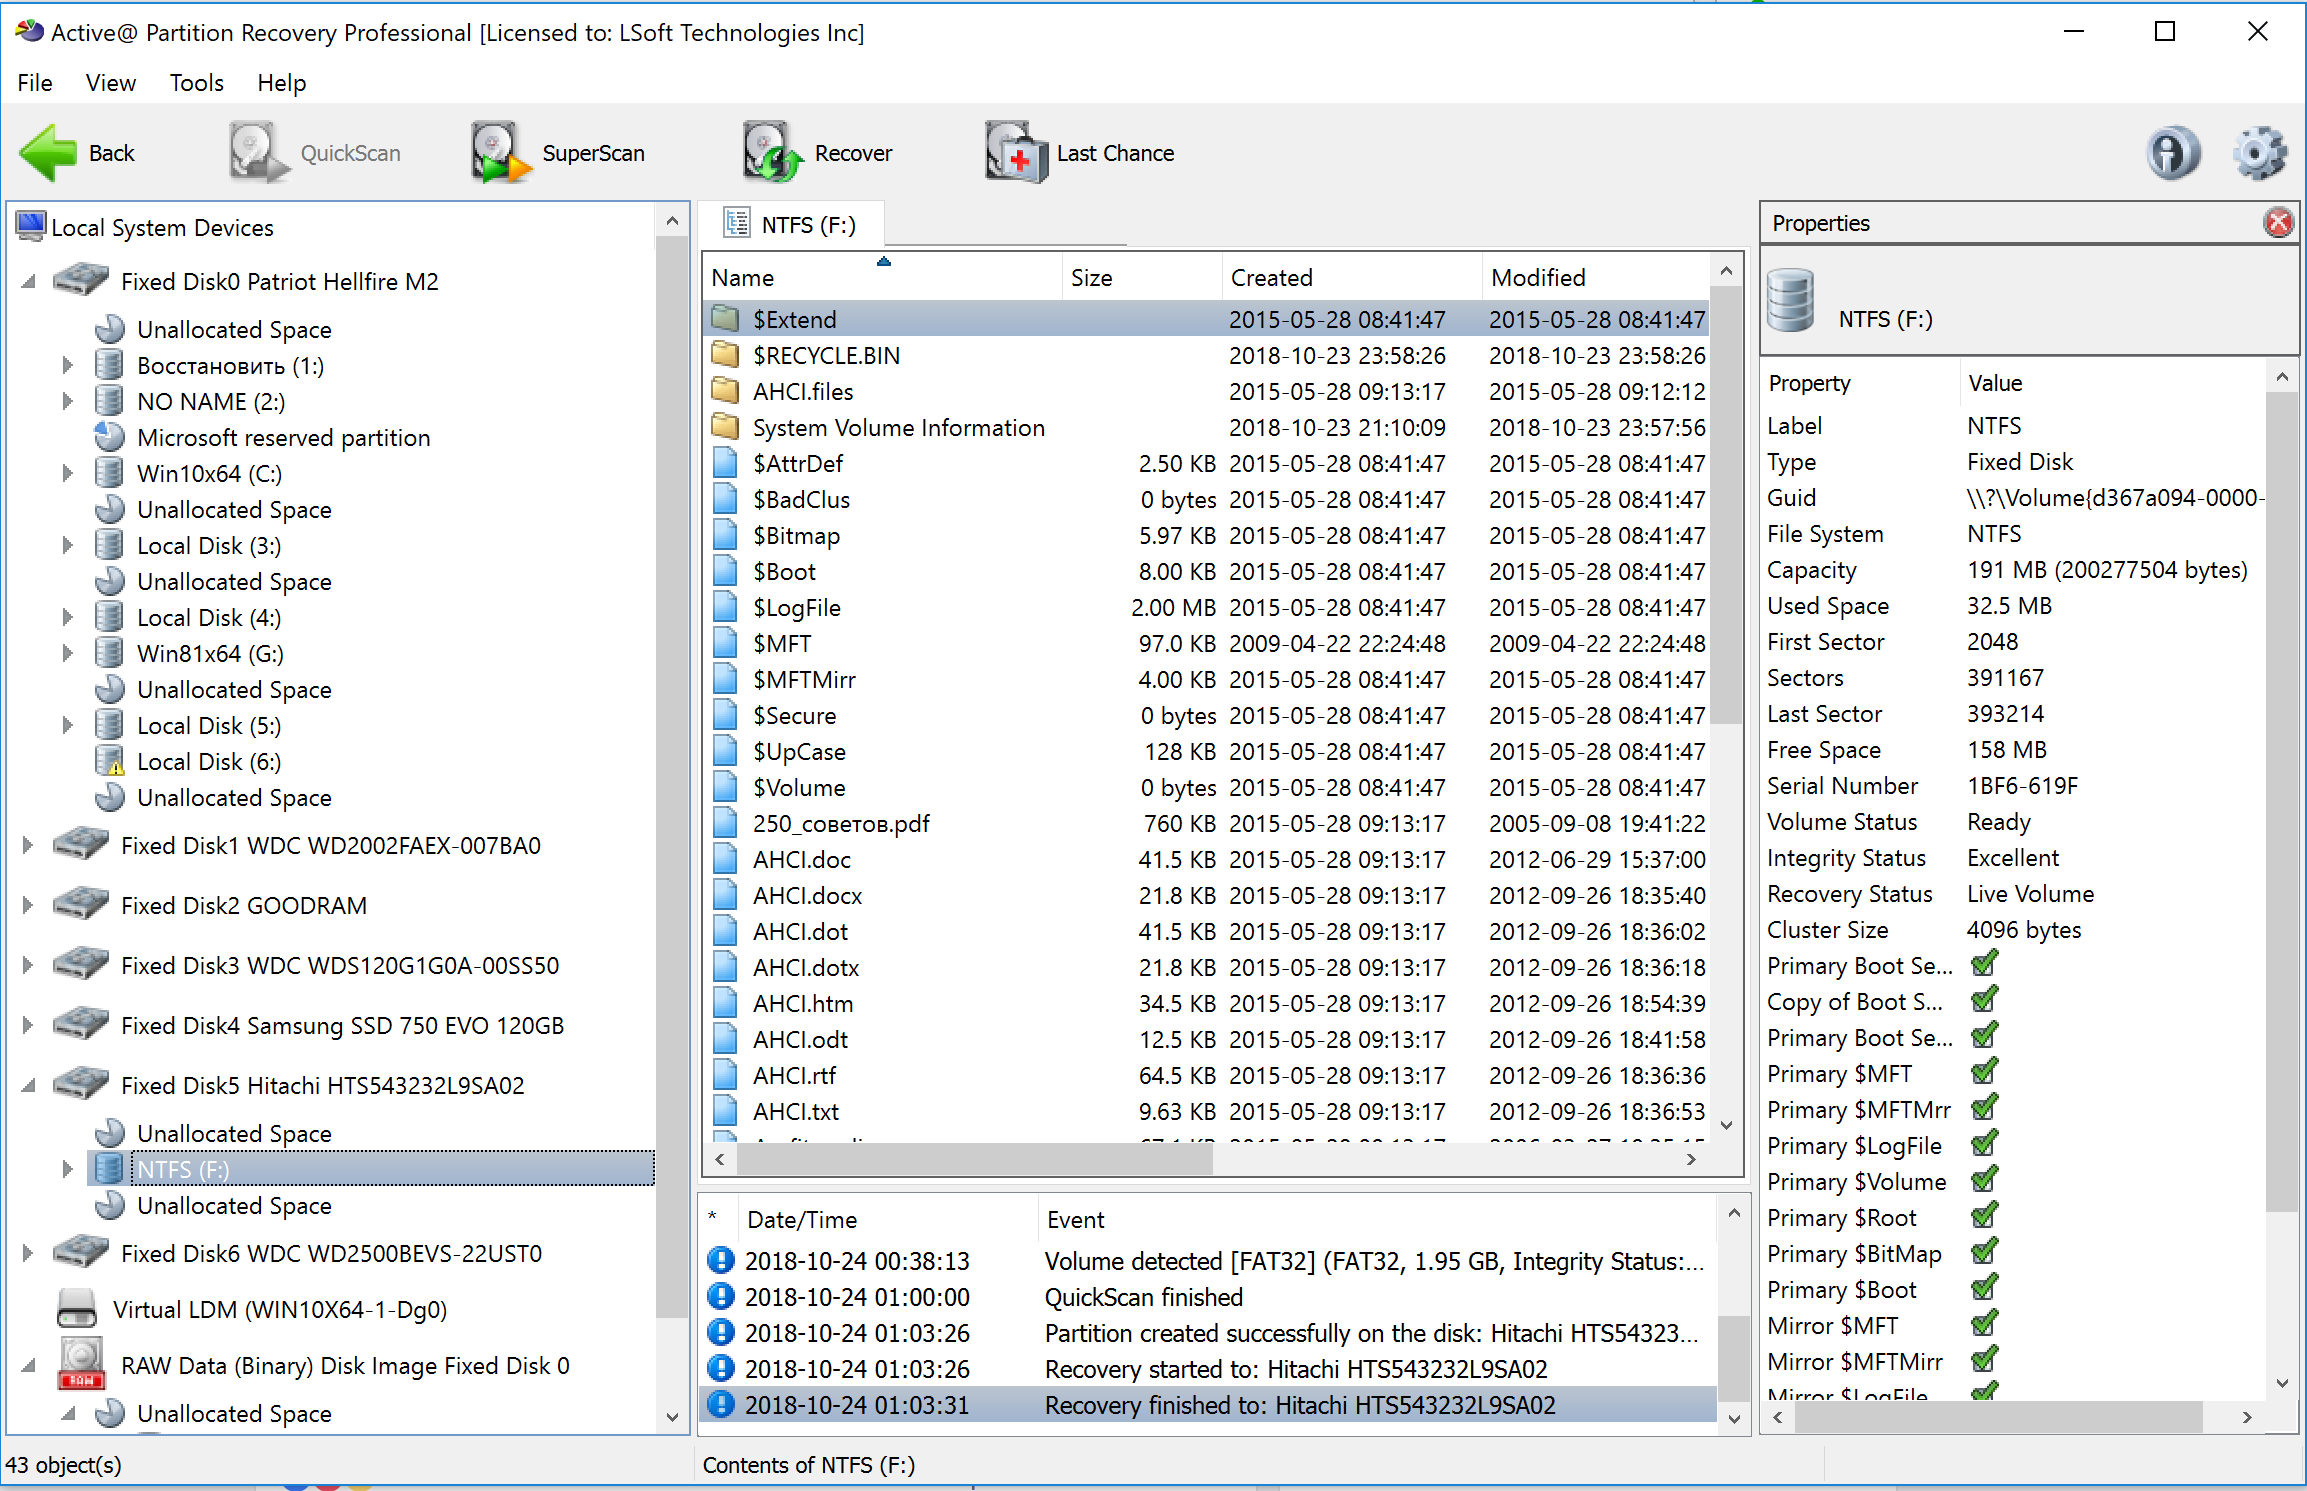
Task: Click the Recover toolbar icon
Action: [x=771, y=153]
